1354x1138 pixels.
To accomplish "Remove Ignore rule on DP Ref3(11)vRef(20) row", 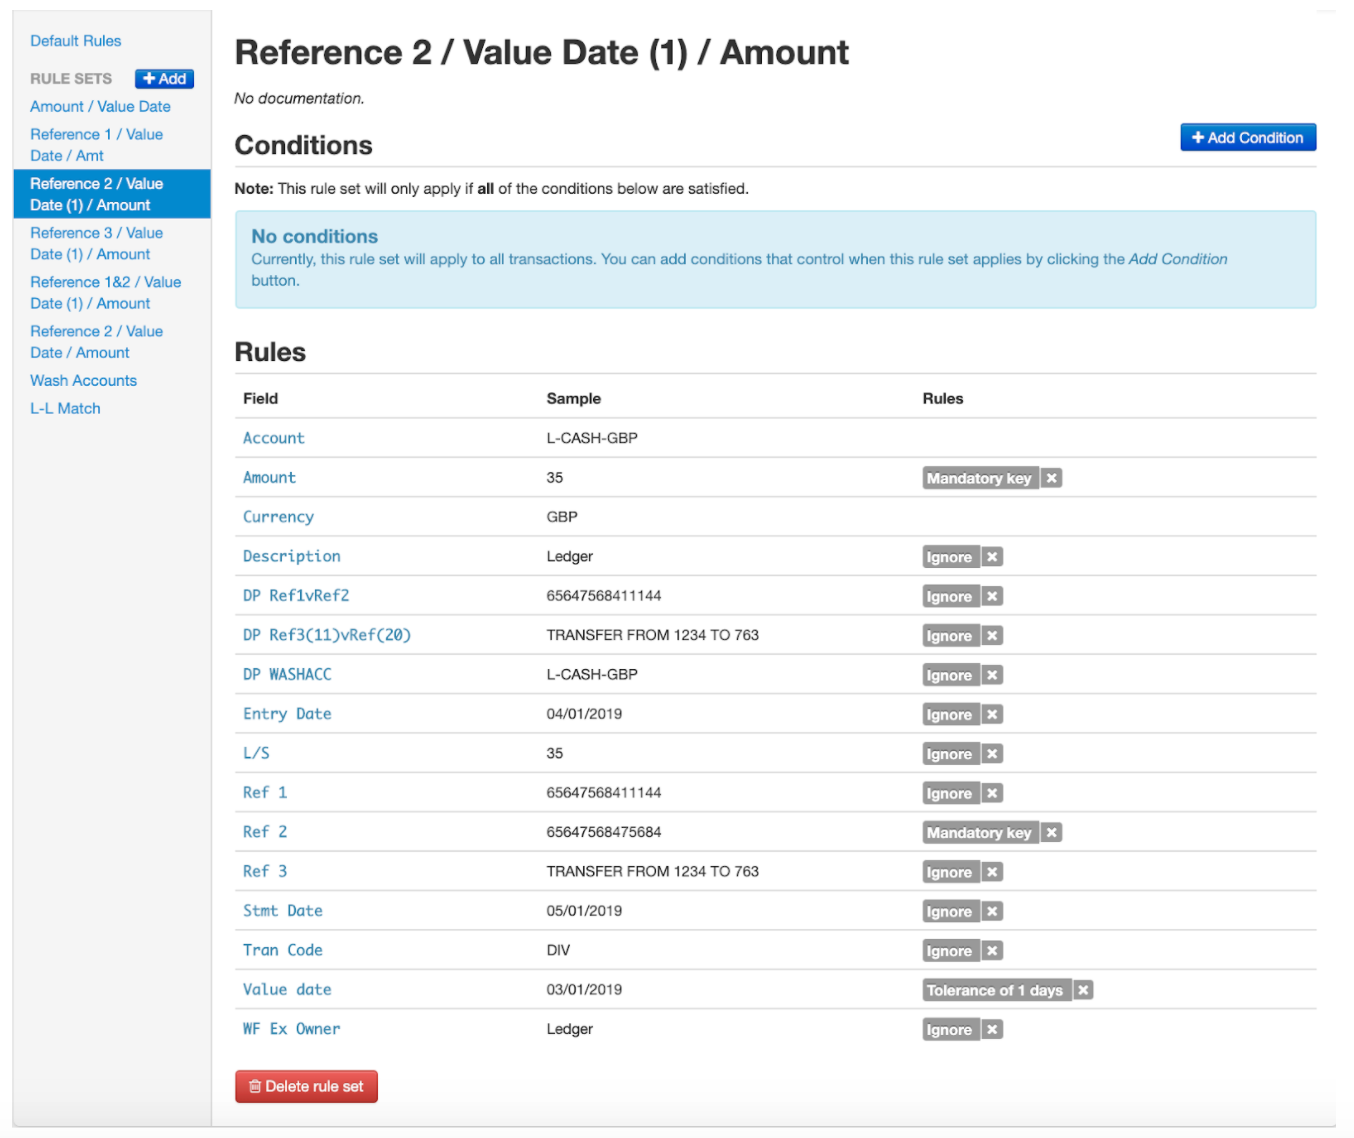I will click(x=992, y=636).
